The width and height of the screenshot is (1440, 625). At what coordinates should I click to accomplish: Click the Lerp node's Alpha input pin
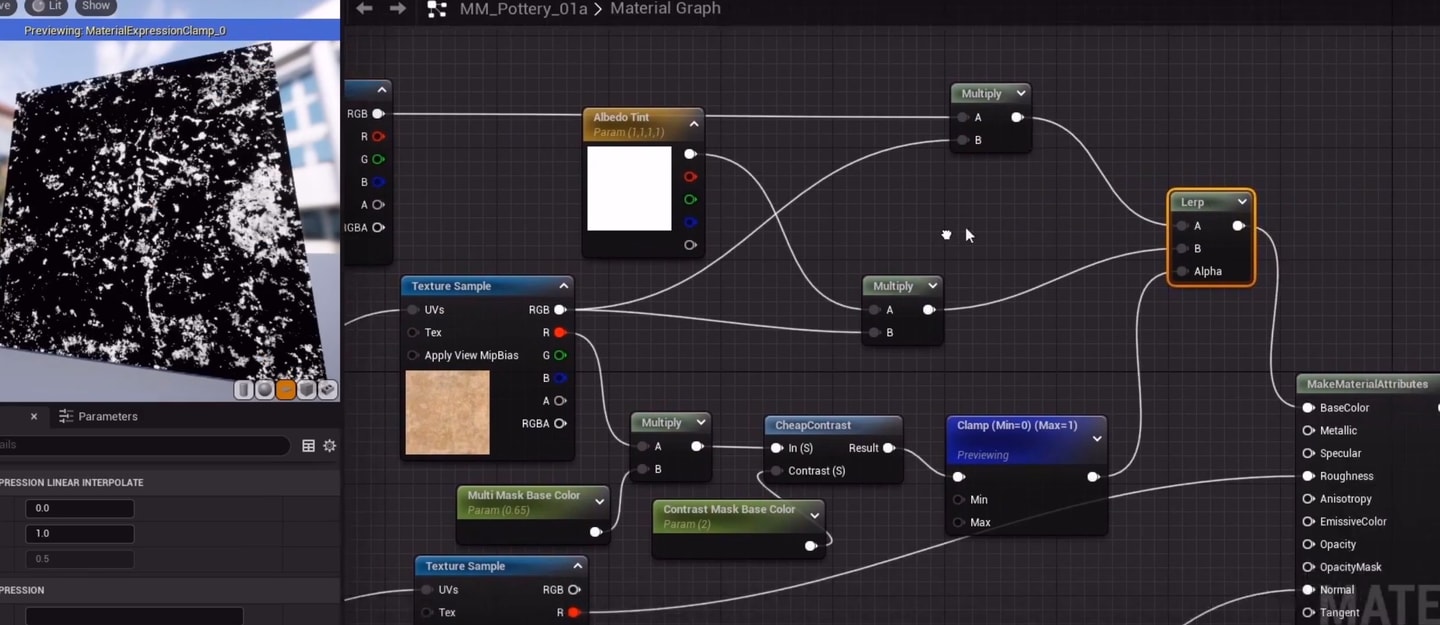(x=1183, y=271)
